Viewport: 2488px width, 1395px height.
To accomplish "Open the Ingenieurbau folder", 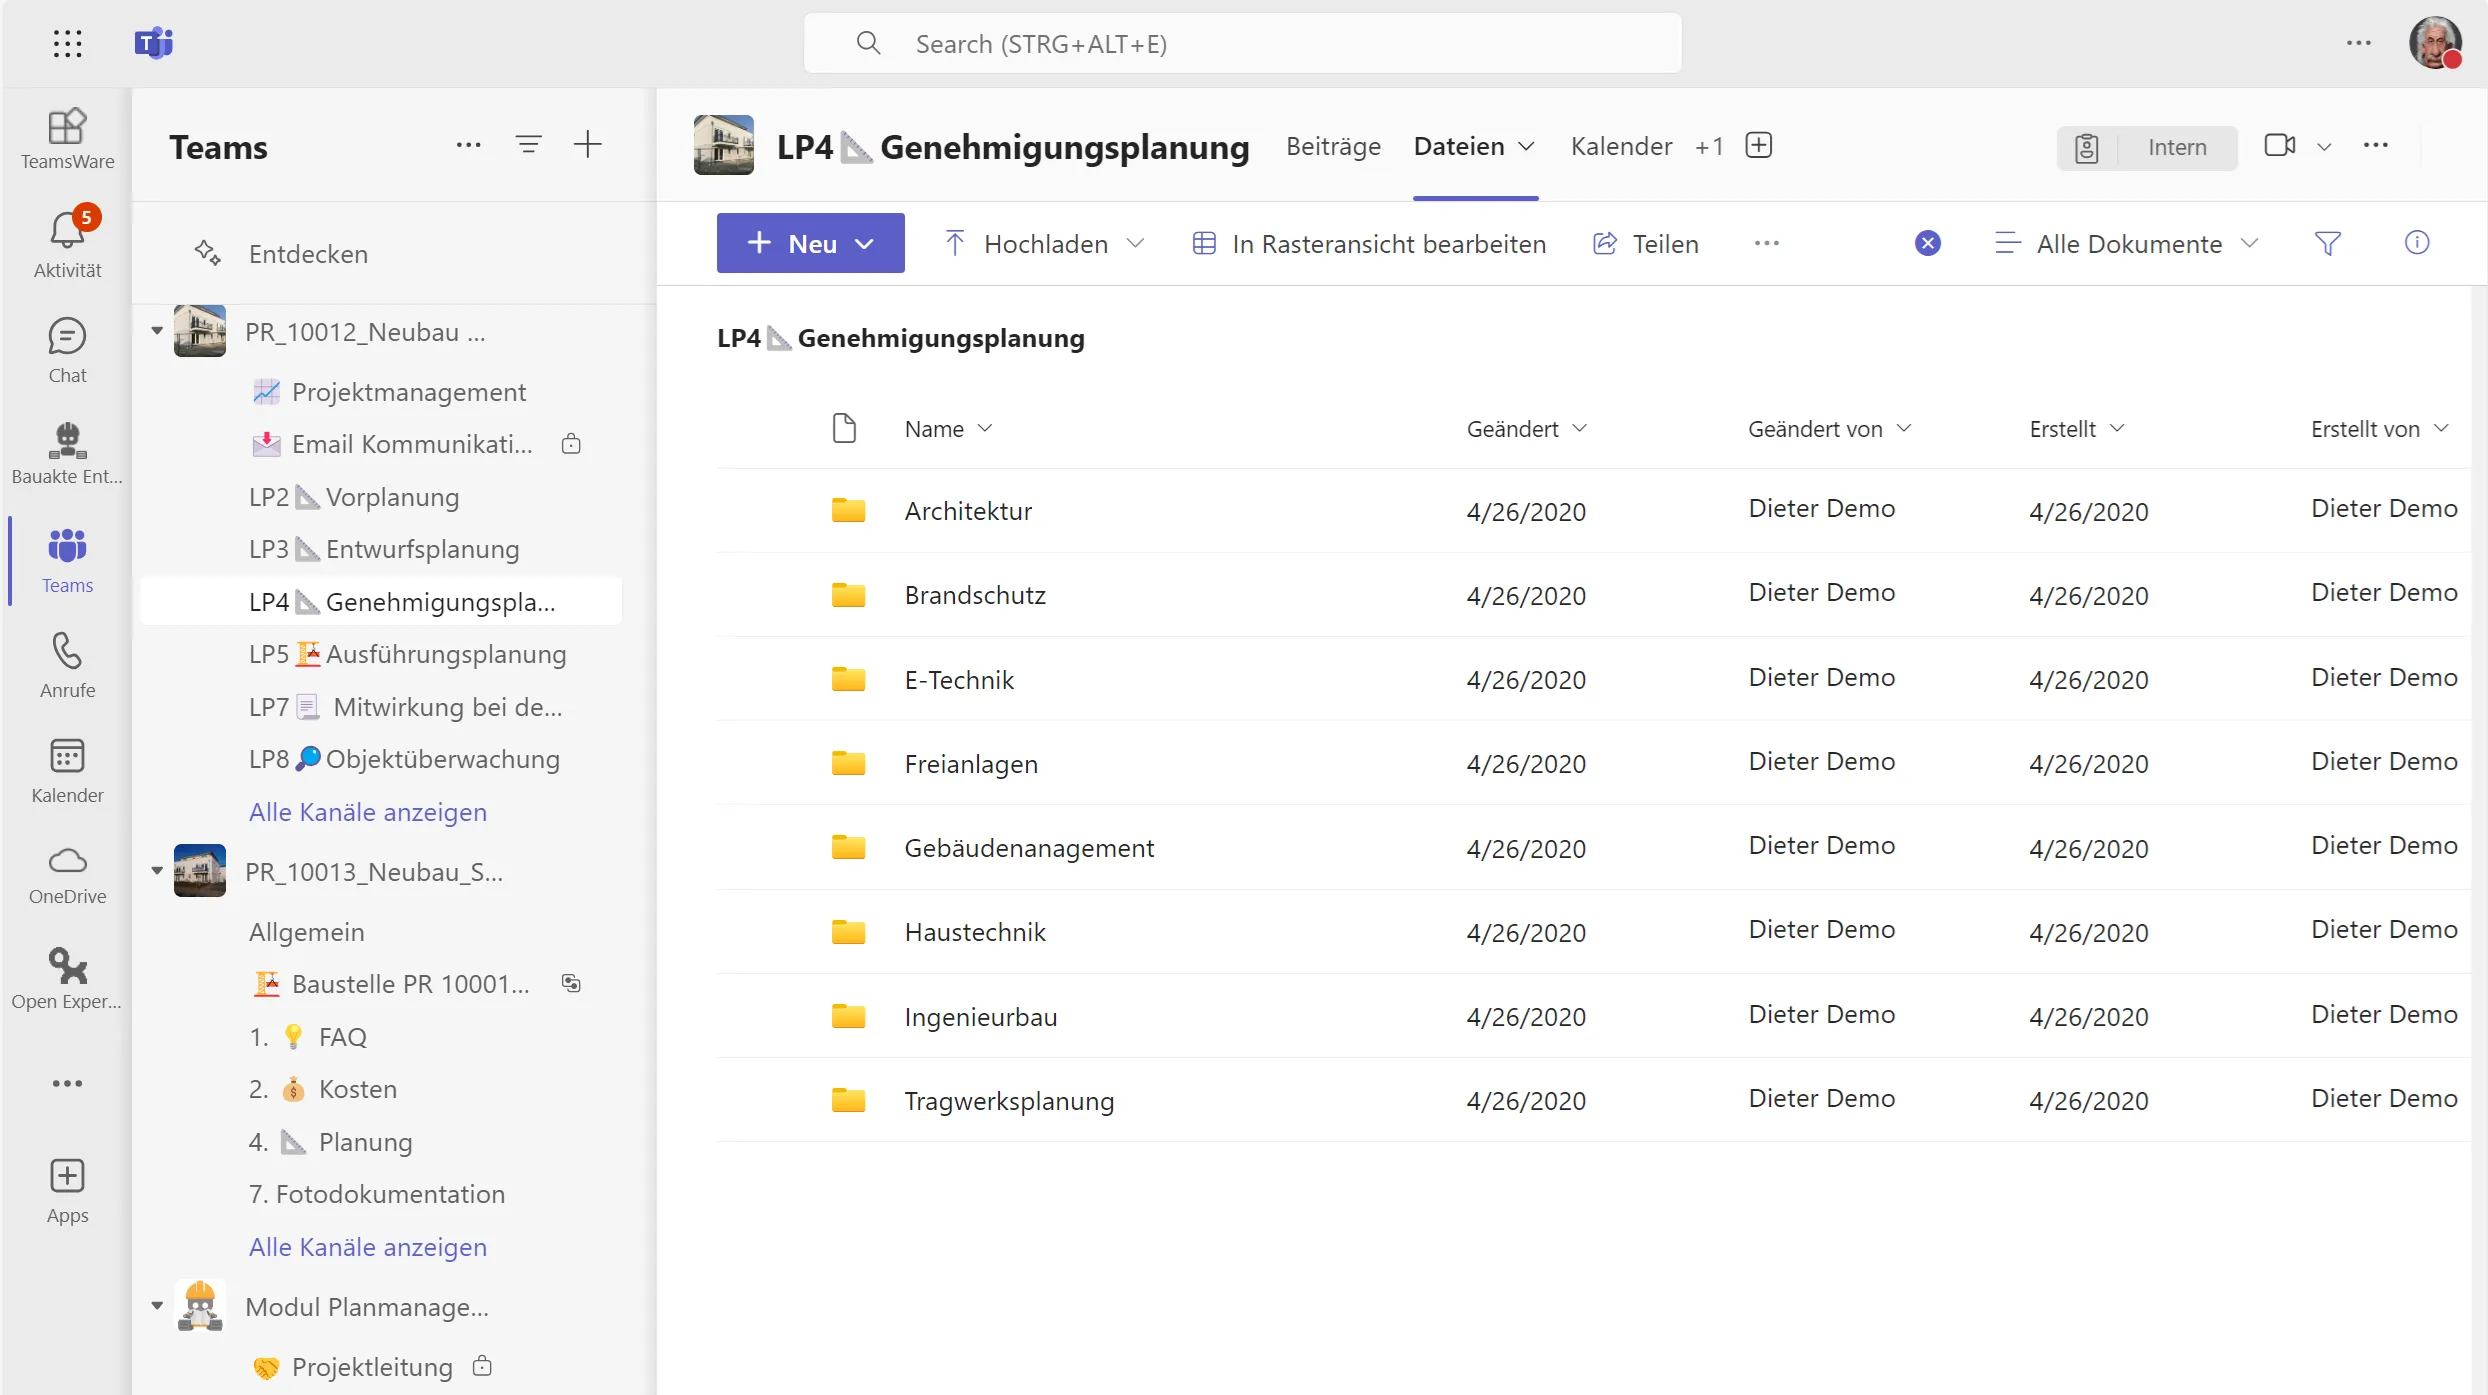I will point(981,1017).
